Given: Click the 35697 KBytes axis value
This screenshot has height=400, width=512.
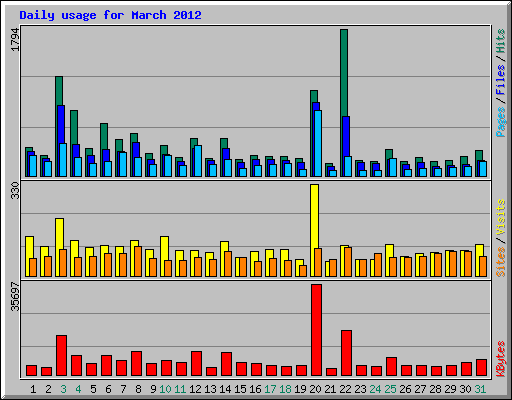Looking at the screenshot, I should click(16, 297).
